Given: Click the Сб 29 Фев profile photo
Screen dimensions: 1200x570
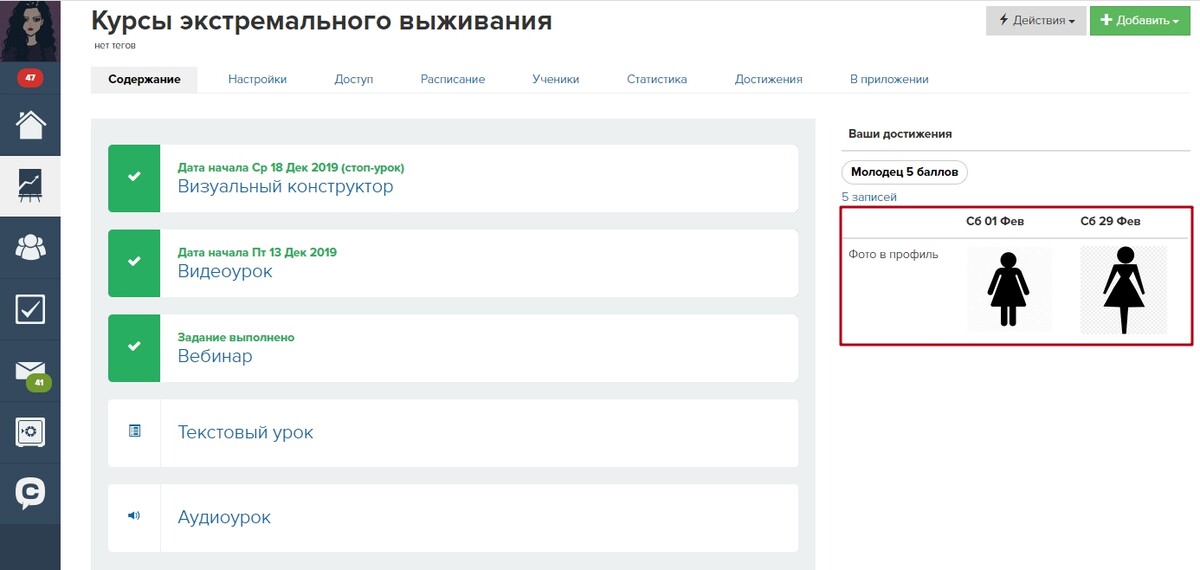Looking at the screenshot, I should coord(1123,290).
